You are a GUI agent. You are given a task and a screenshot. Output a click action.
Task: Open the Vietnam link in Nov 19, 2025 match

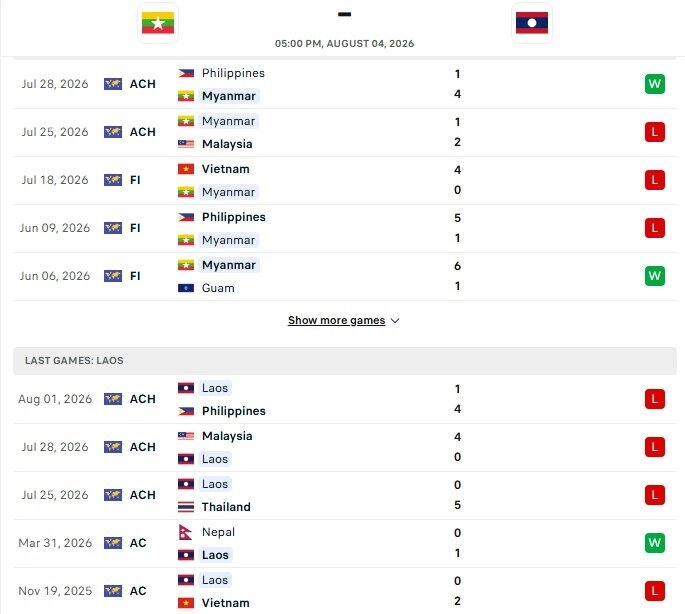pyautogui.click(x=225, y=603)
